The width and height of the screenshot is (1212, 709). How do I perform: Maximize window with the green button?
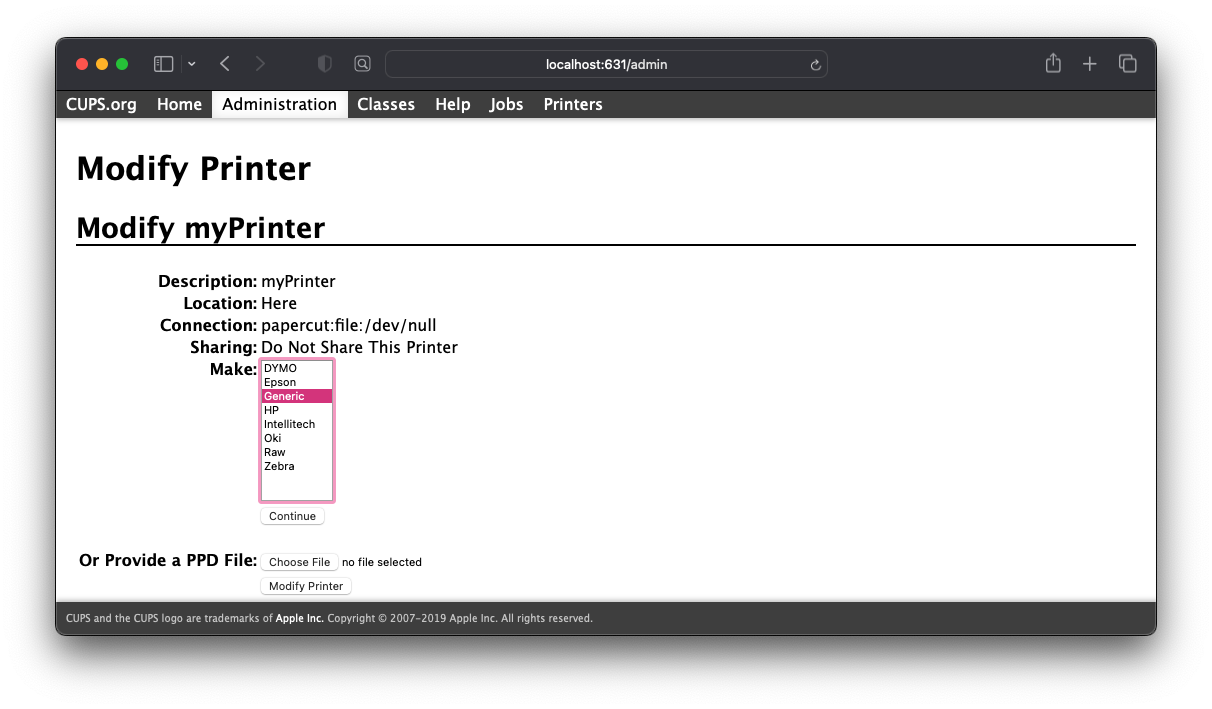(122, 64)
